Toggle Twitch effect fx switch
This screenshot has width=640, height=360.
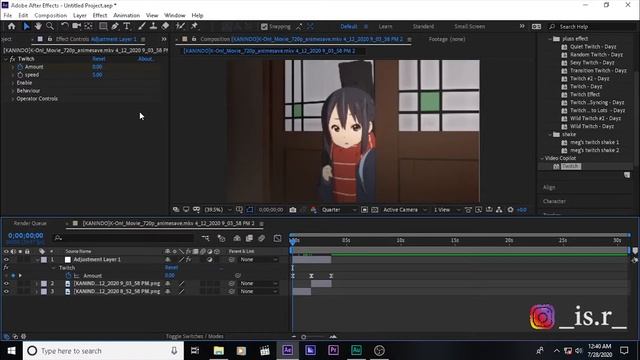click(x=12, y=59)
